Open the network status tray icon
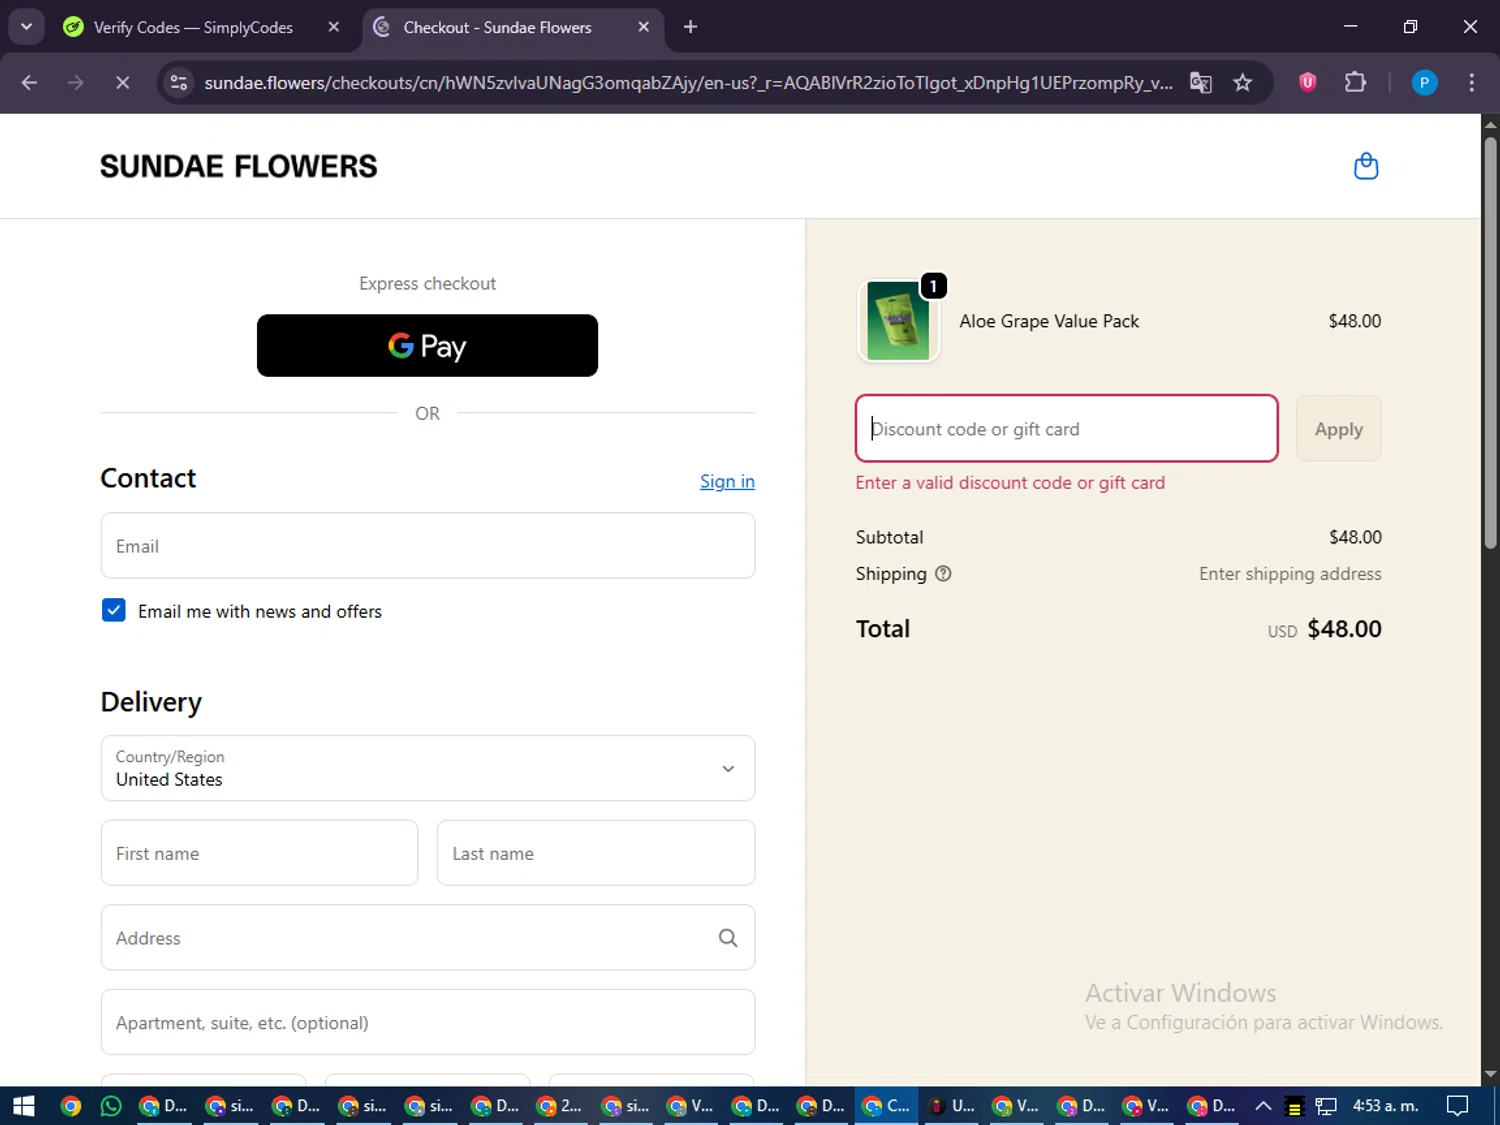 (x=1326, y=1106)
